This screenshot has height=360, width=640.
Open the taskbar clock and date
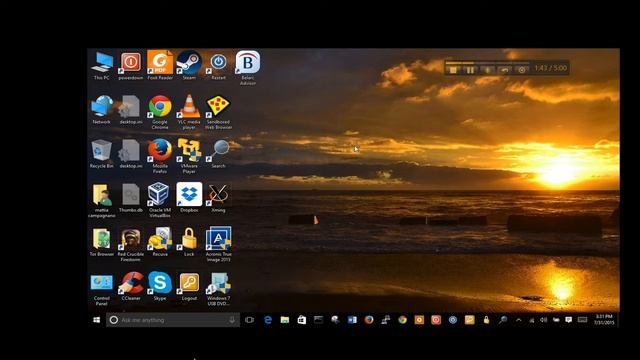pos(604,320)
